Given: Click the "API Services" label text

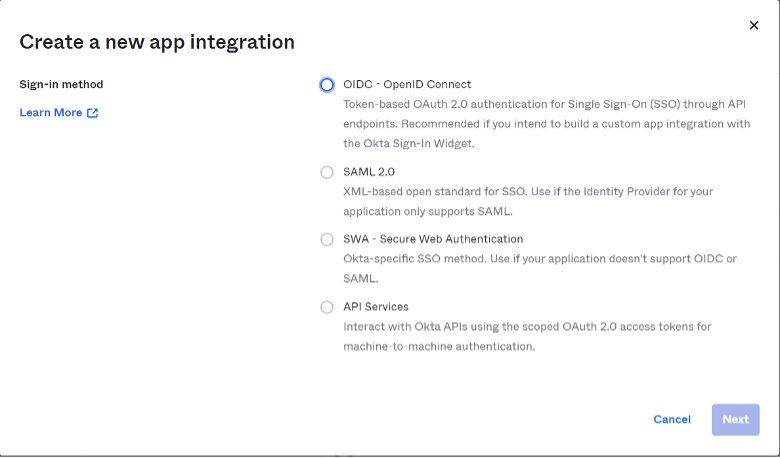Looking at the screenshot, I should coord(376,307).
